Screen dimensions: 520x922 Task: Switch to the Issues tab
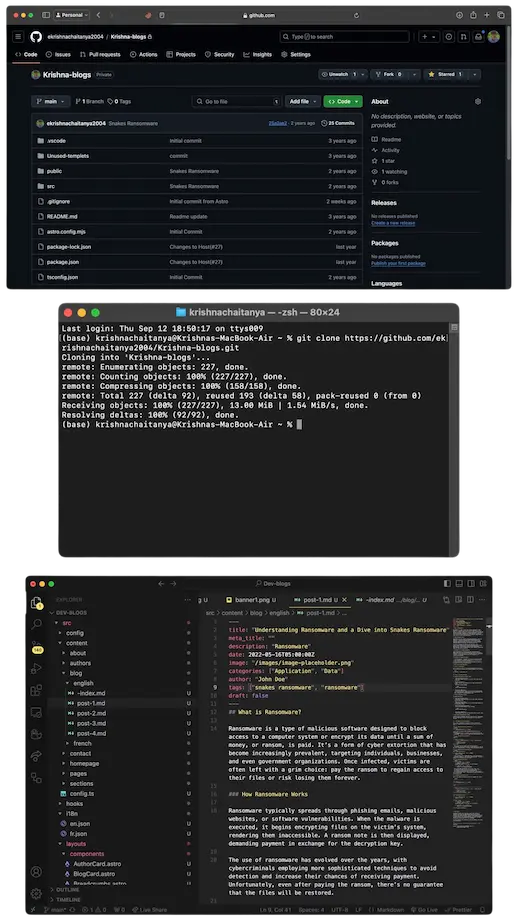pyautogui.click(x=58, y=54)
